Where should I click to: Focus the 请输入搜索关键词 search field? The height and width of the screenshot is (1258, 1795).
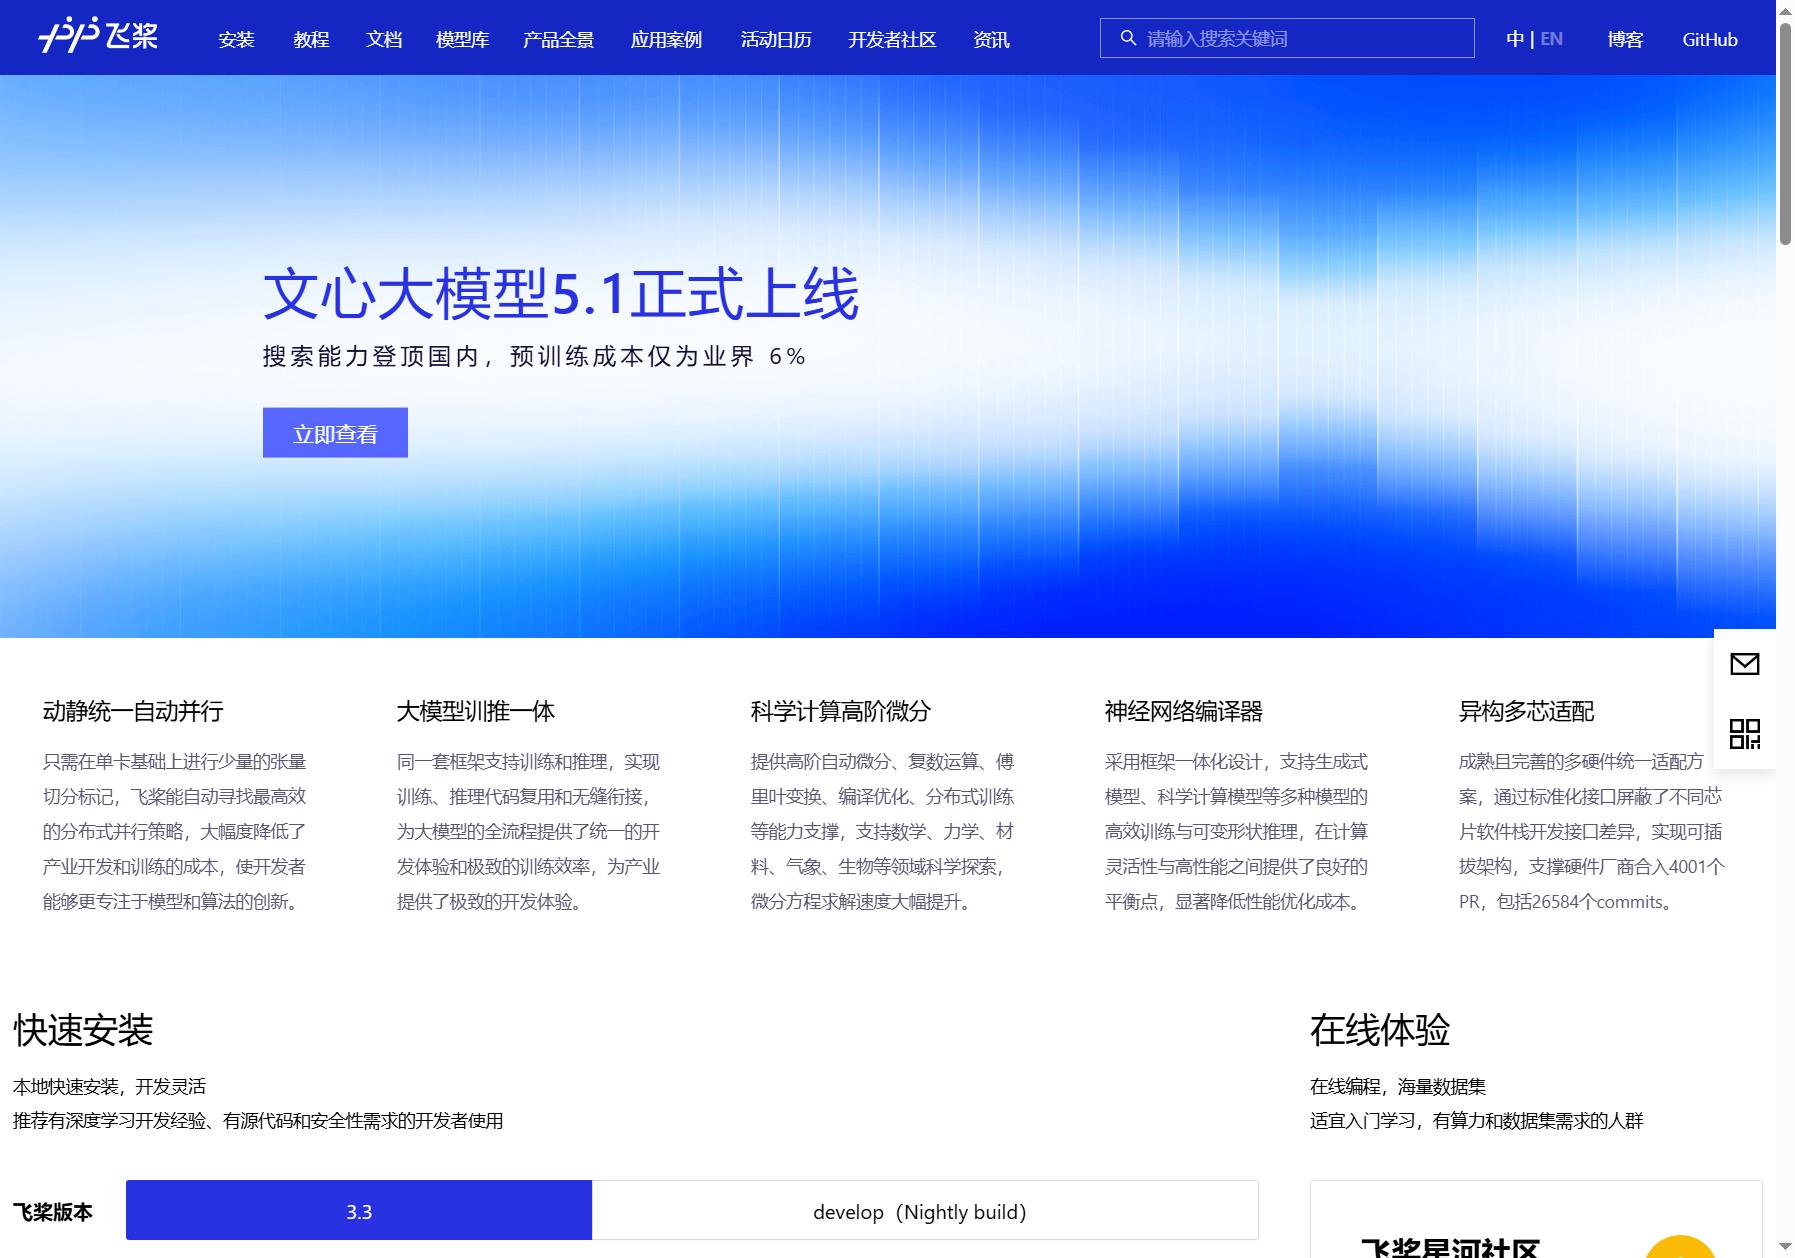coord(1287,38)
